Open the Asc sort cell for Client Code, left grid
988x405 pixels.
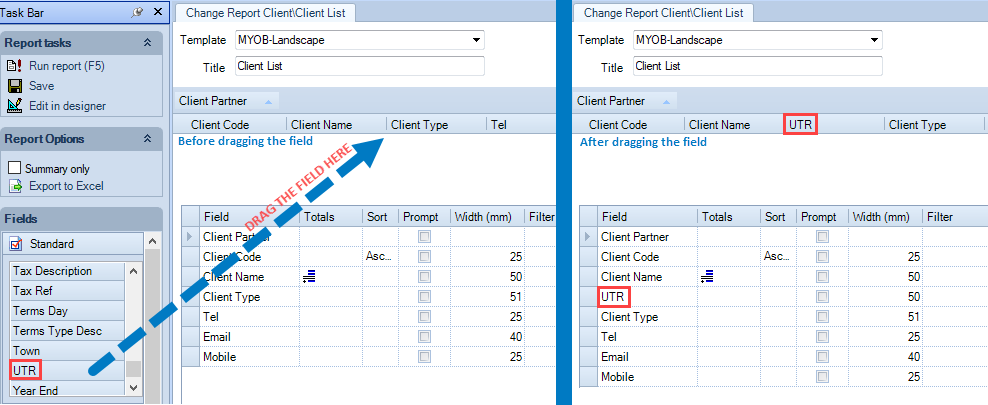(x=380, y=256)
